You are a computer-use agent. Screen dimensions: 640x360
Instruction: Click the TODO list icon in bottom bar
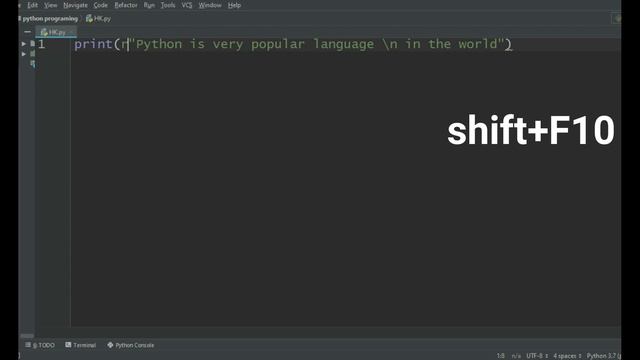point(28,345)
